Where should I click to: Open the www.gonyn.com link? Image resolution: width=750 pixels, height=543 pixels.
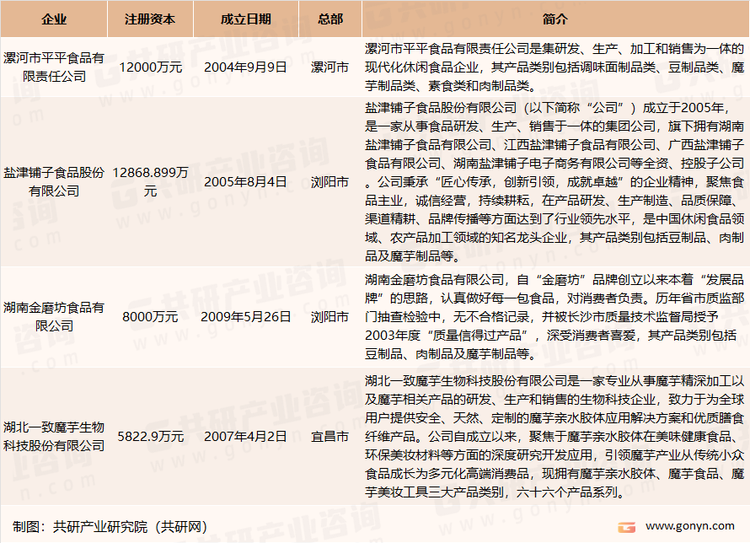690,526
